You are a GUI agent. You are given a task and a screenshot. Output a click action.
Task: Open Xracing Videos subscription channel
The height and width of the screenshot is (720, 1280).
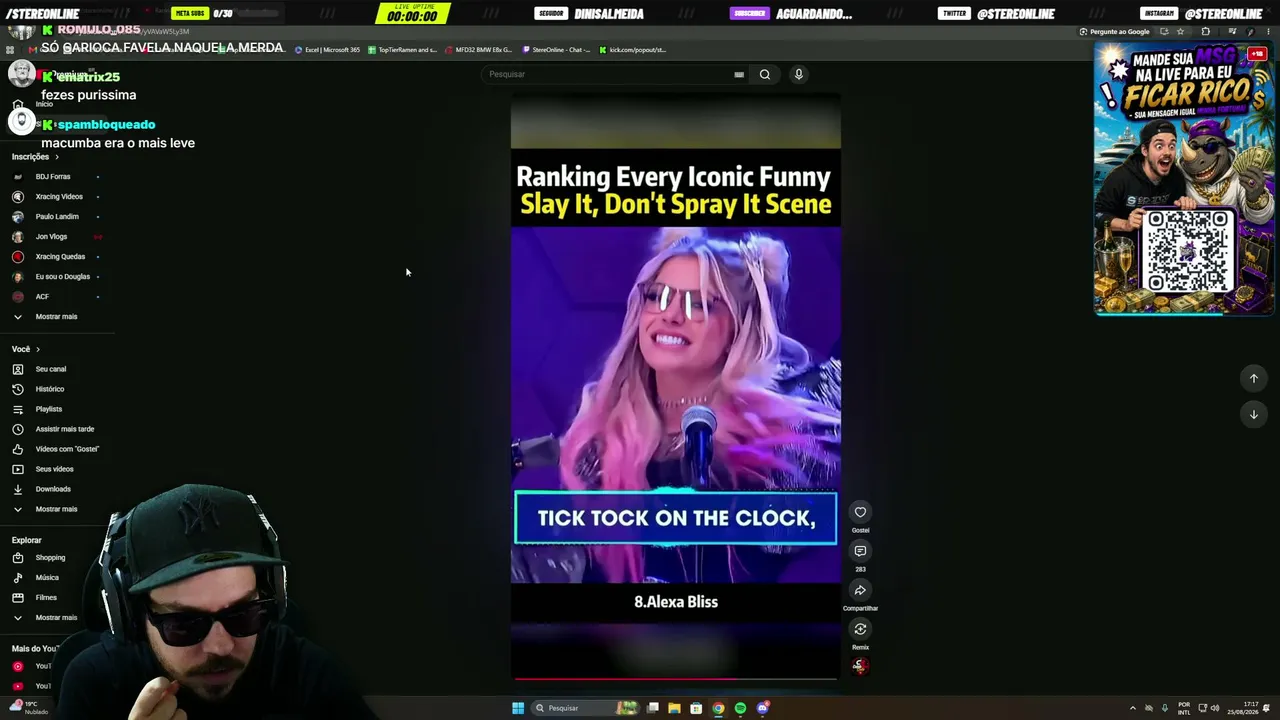57,197
